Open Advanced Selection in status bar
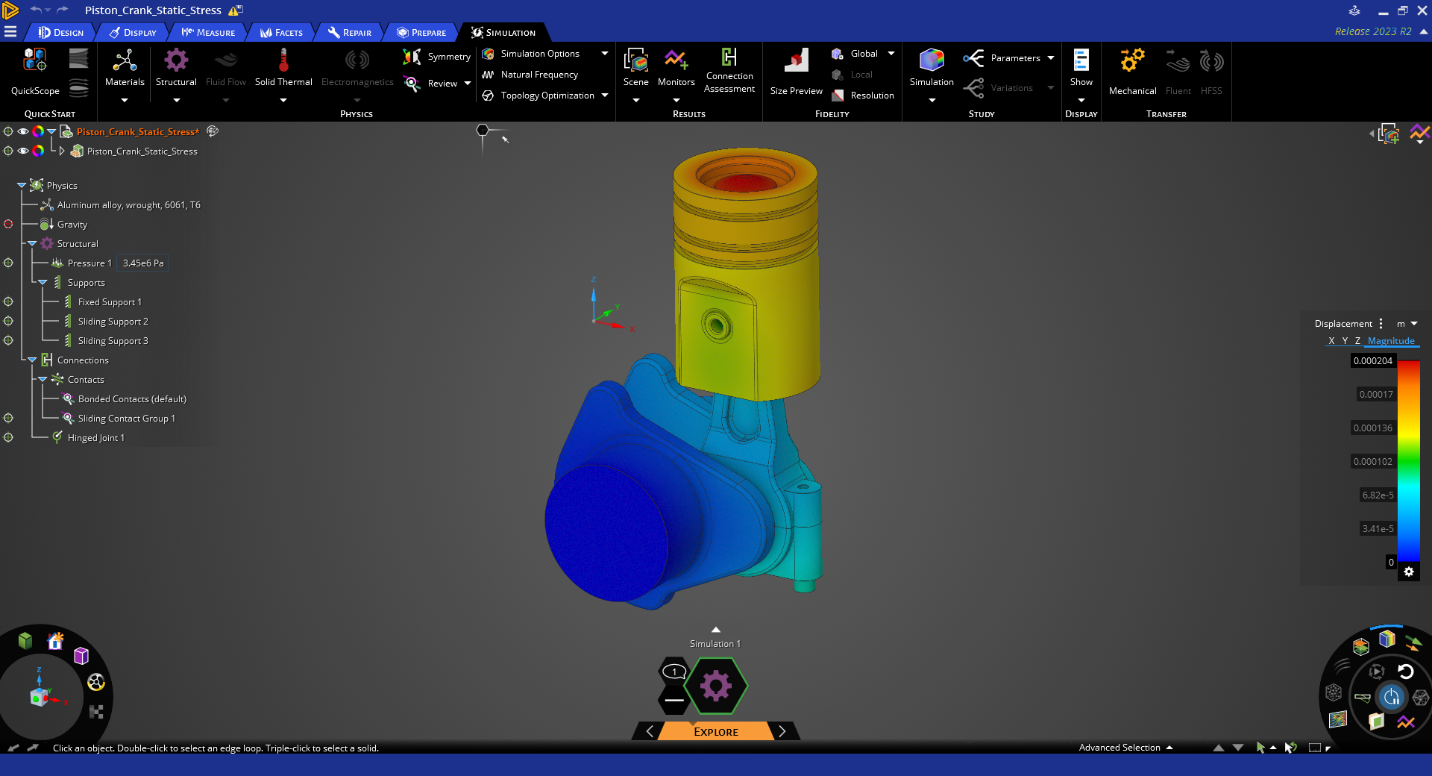The height and width of the screenshot is (776, 1432). (x=1126, y=747)
